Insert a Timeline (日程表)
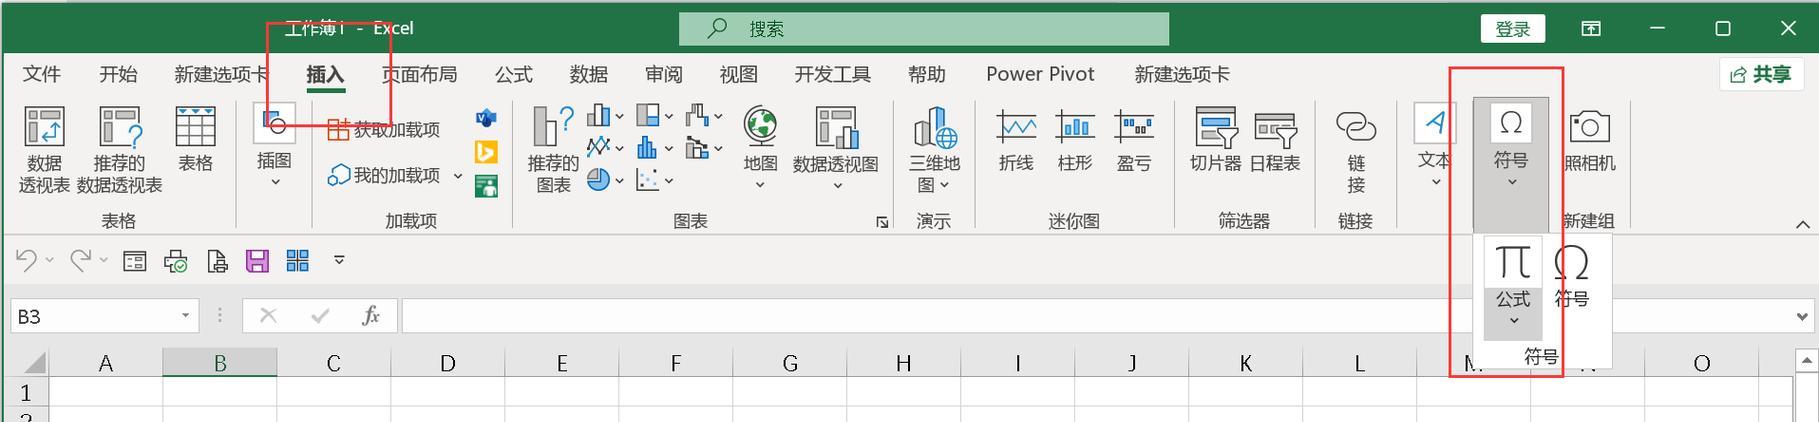The height and width of the screenshot is (422, 1819). coord(1275,140)
